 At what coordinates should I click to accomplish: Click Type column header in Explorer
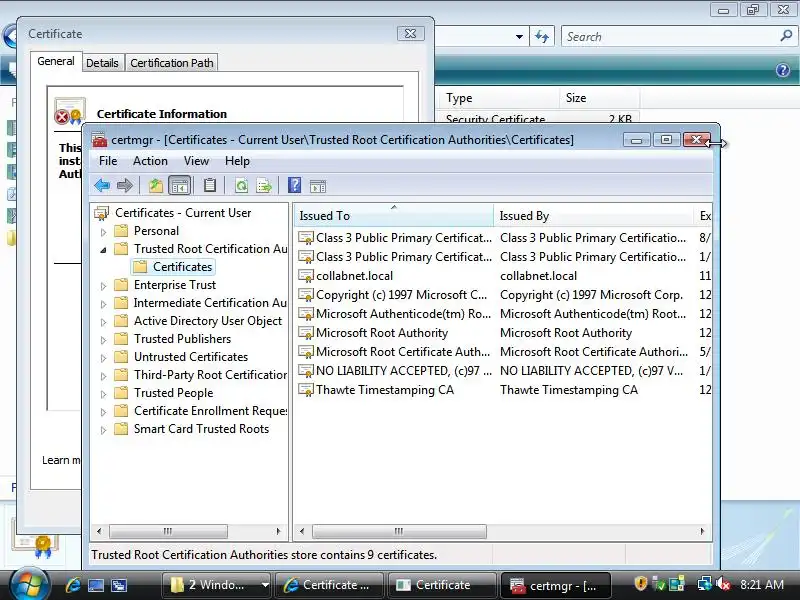(x=496, y=98)
